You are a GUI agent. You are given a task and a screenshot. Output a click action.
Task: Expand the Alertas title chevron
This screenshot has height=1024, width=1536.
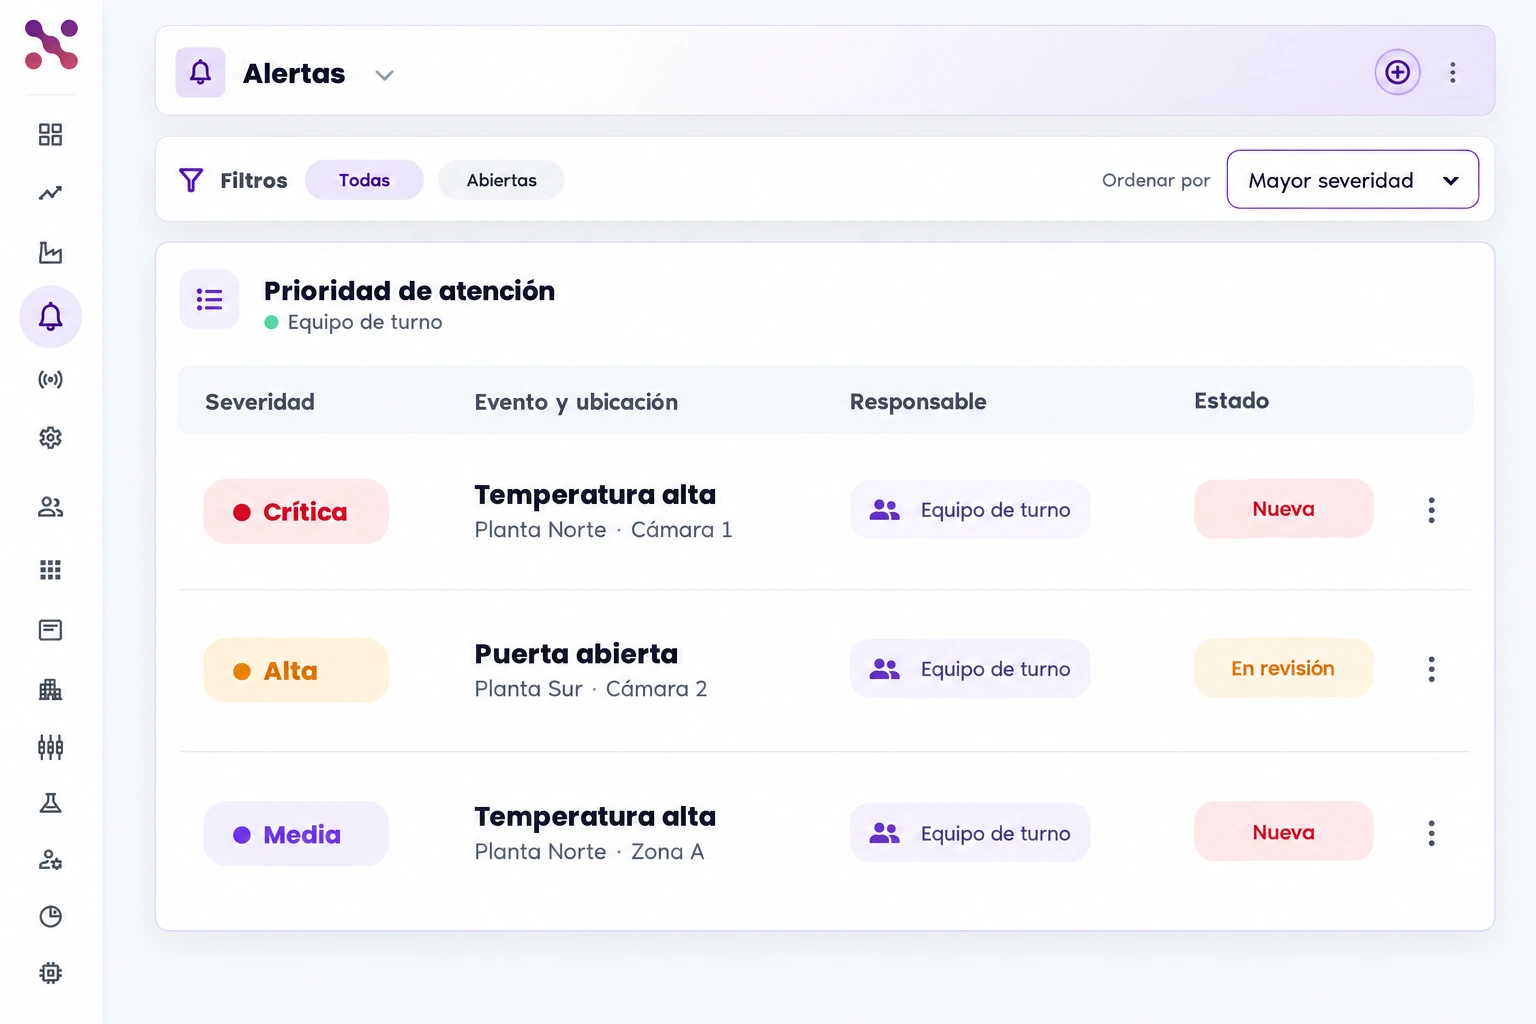click(x=384, y=75)
